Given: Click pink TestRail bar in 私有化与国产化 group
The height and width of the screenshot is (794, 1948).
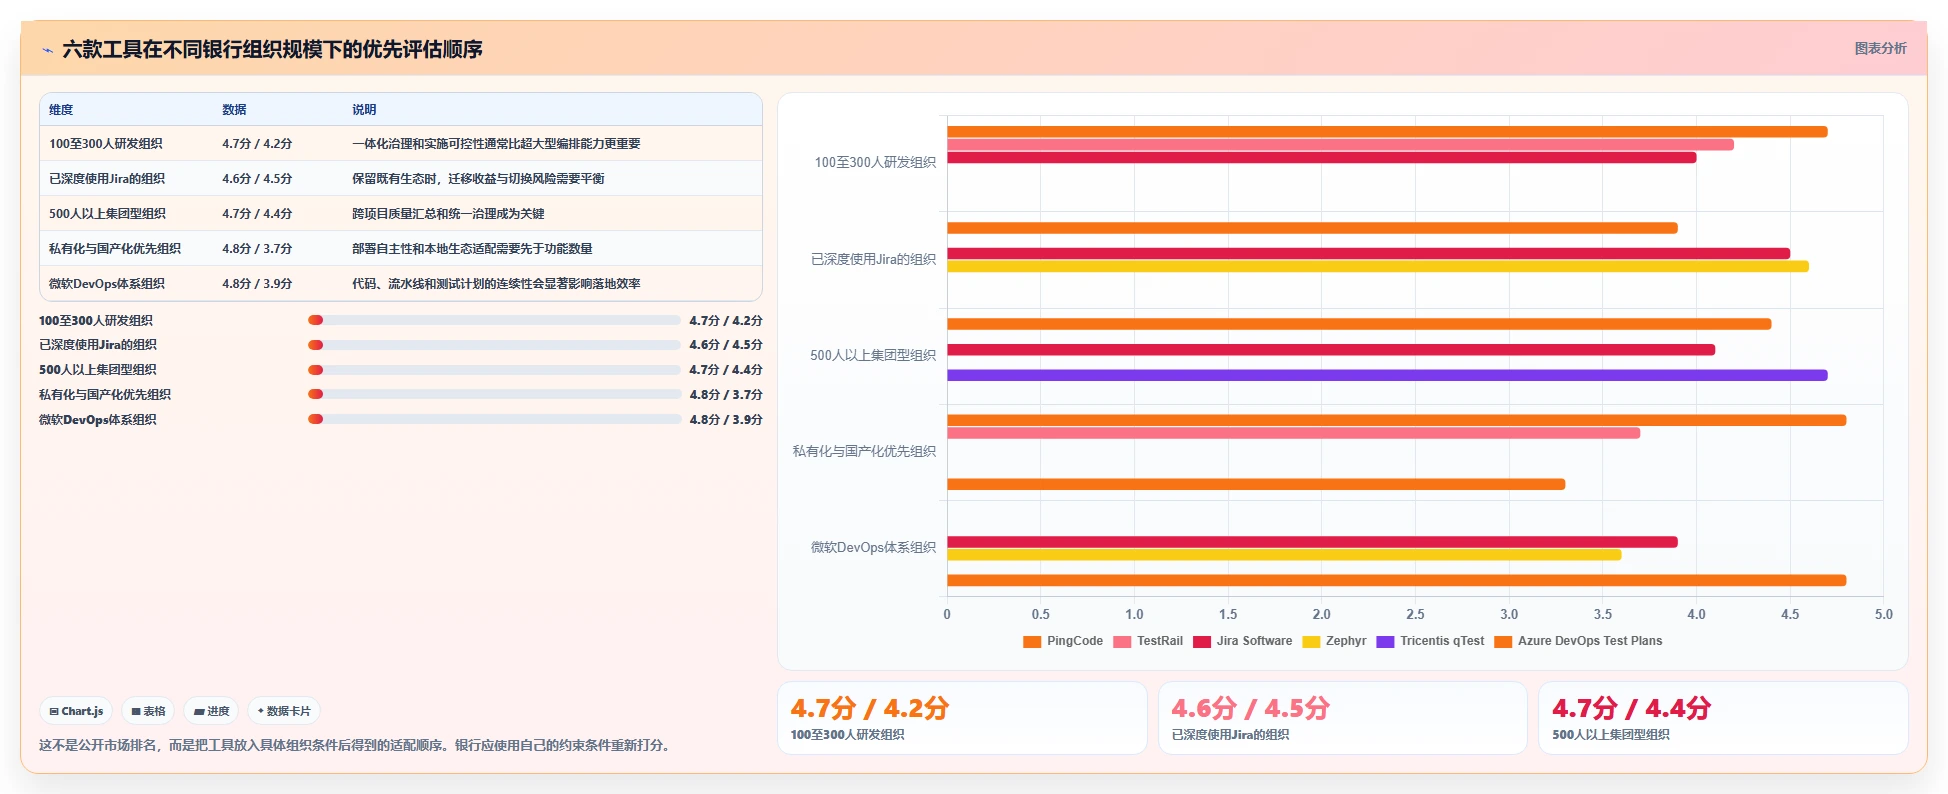Looking at the screenshot, I should coord(1293,433).
